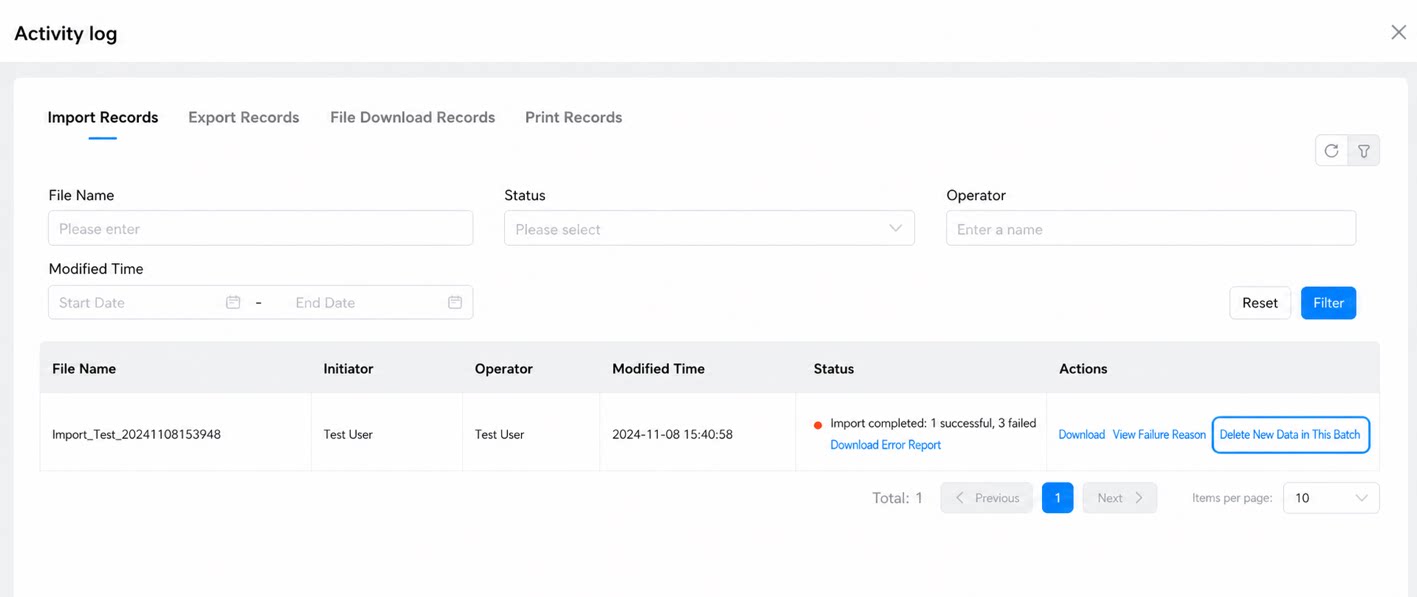Viewport: 1417px width, 597px height.
Task: Click Download Error Report link
Action: [x=885, y=445]
